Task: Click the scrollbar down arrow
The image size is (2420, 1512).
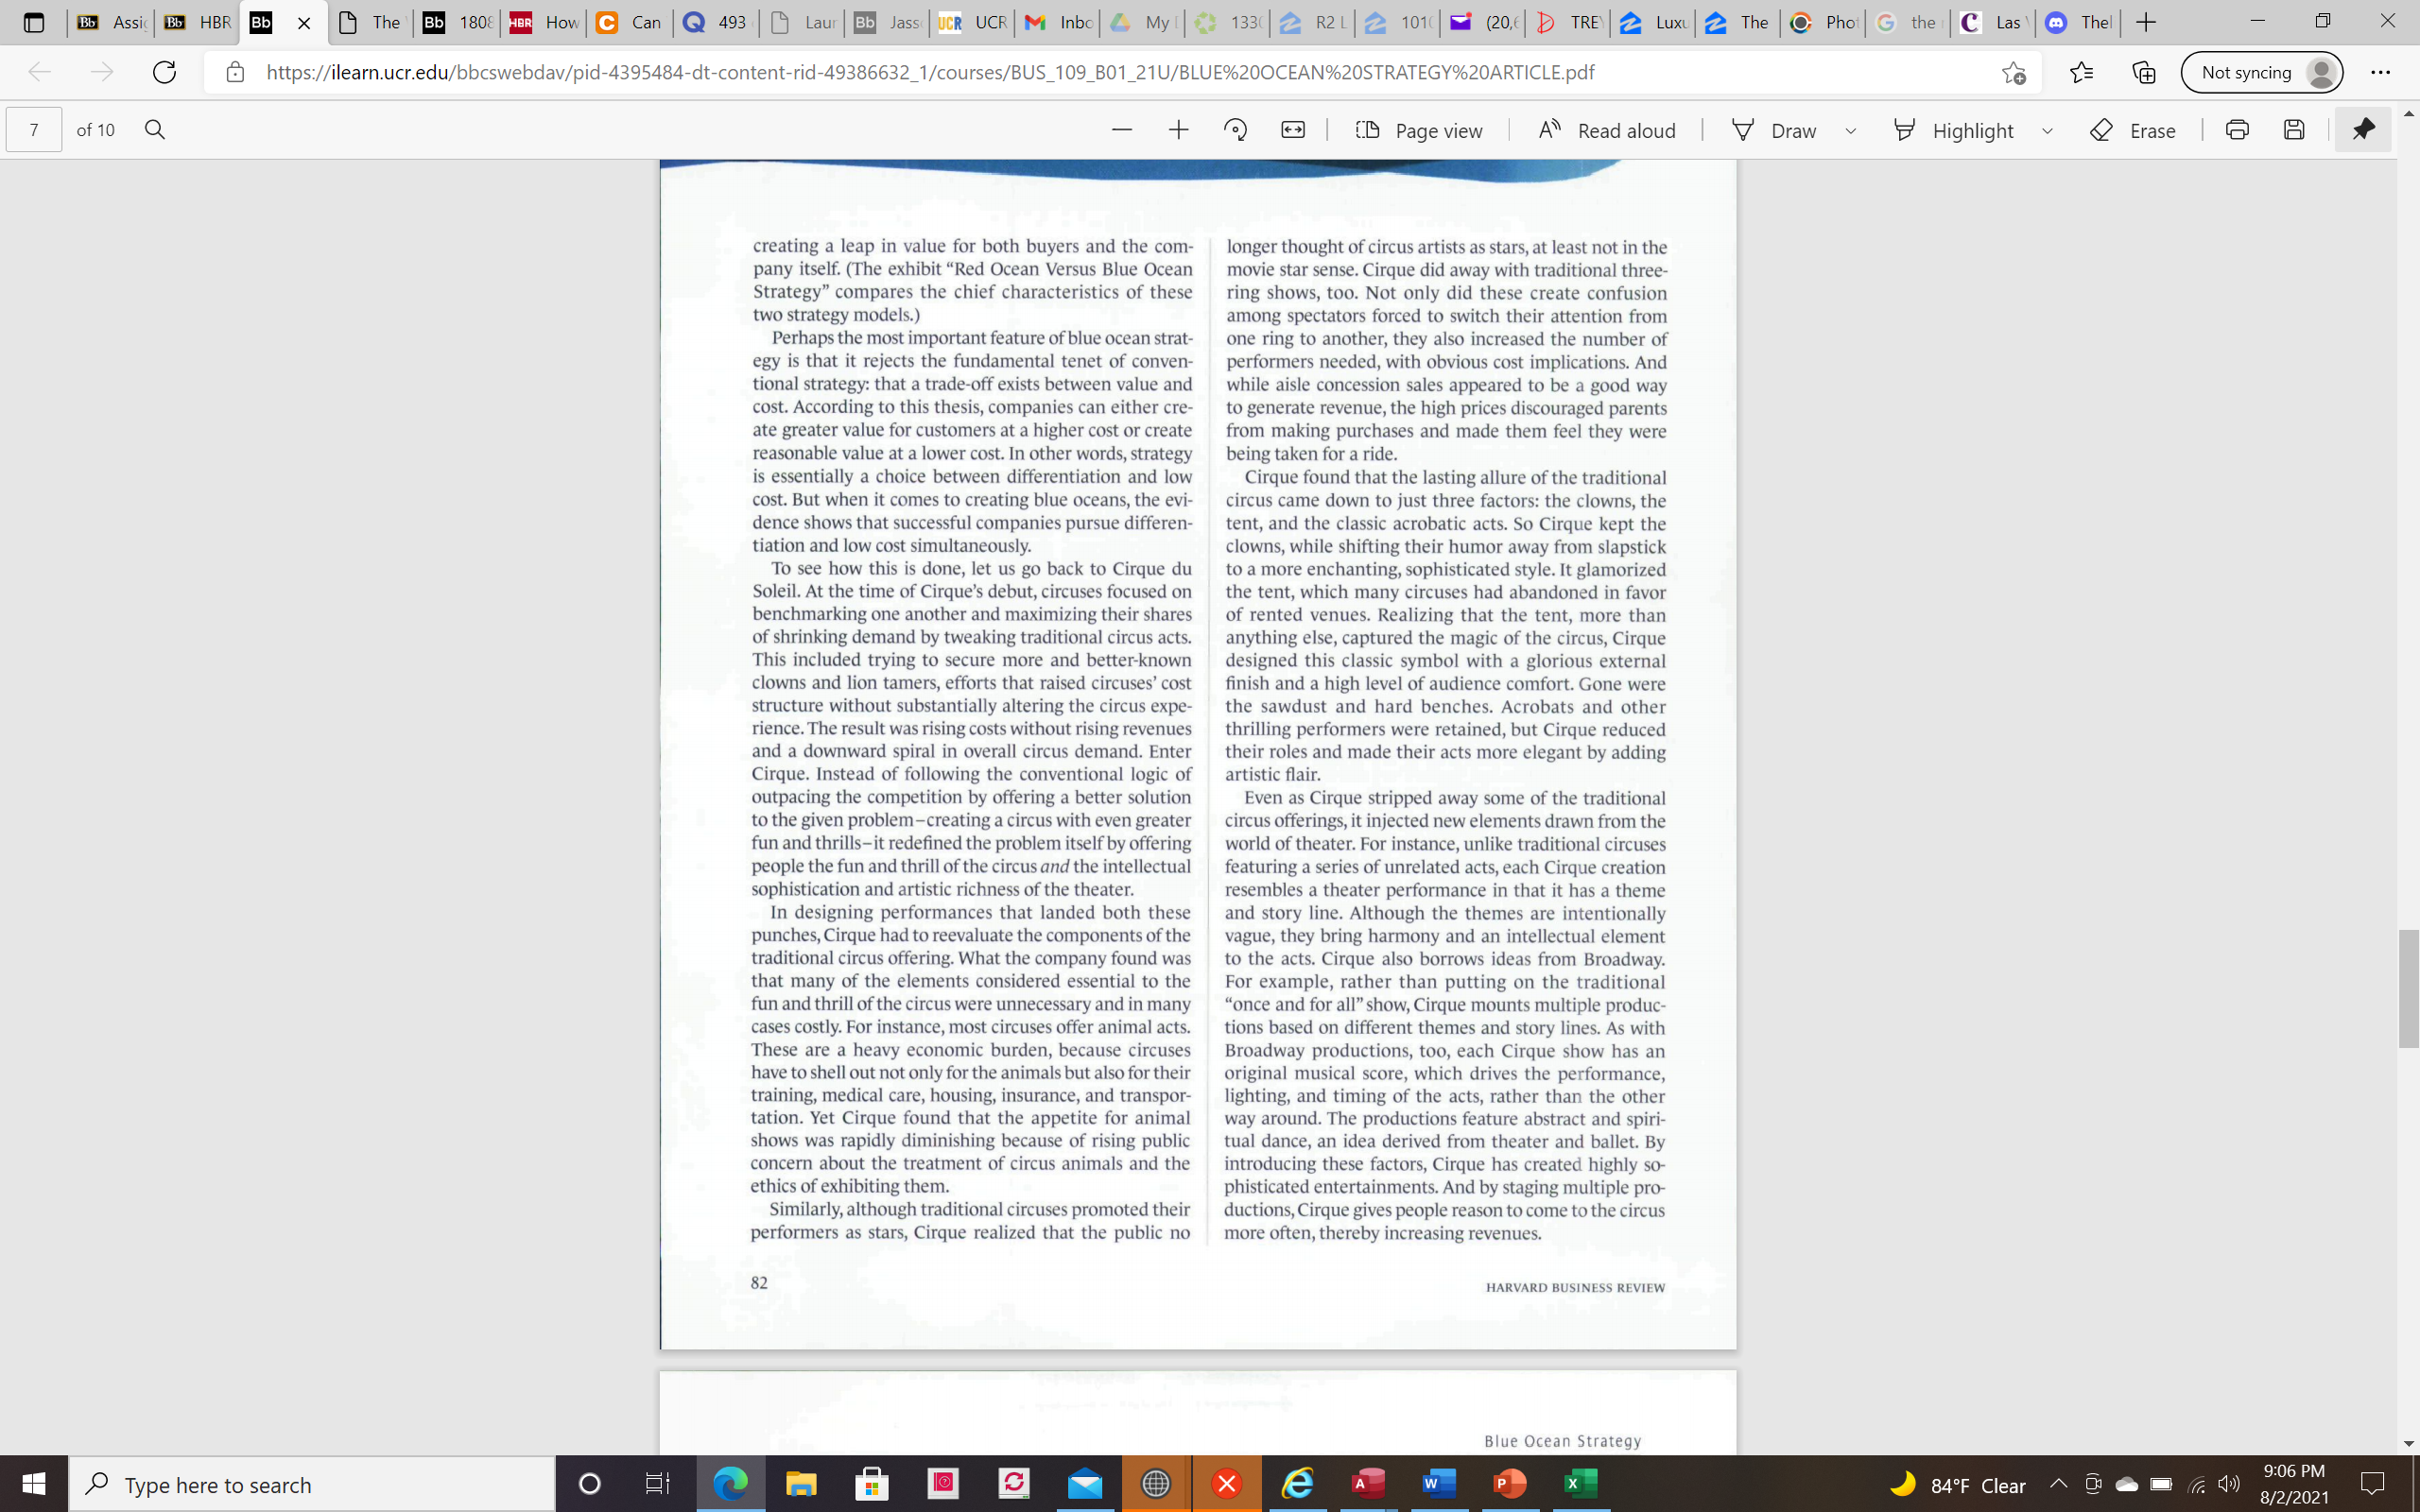Action: pos(2408,1444)
